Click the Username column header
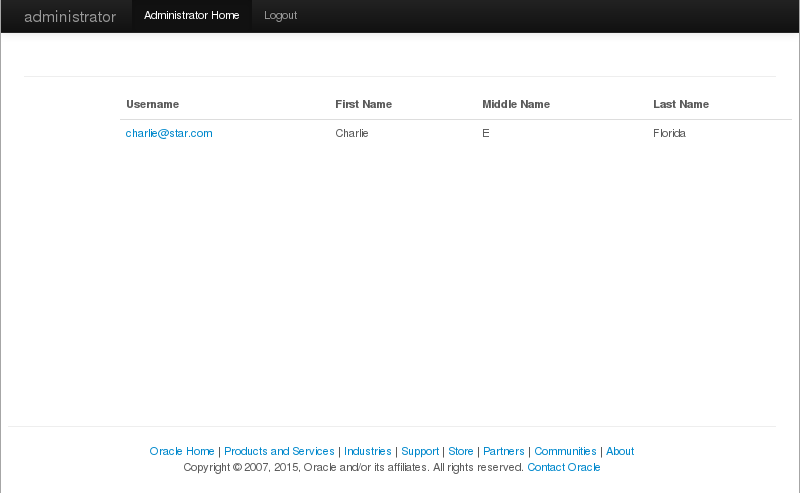Screen dimensions: 800x493 point(152,104)
